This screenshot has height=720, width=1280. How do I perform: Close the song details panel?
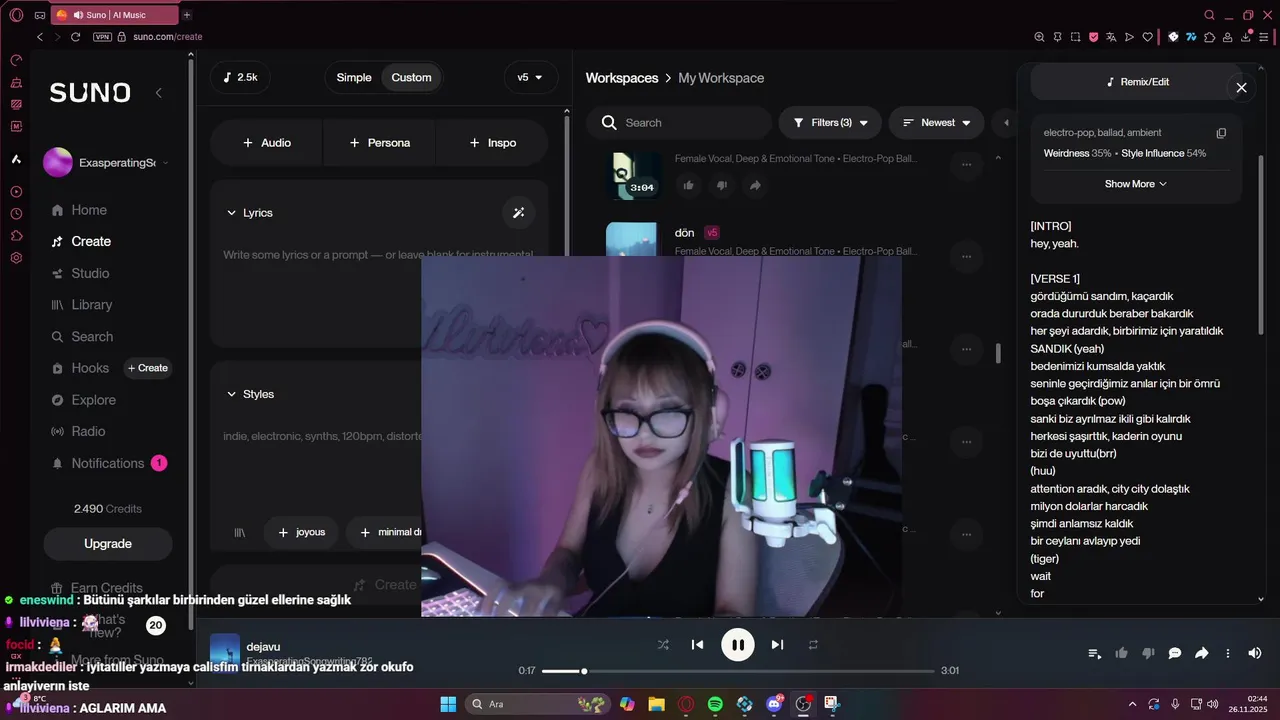[1241, 88]
